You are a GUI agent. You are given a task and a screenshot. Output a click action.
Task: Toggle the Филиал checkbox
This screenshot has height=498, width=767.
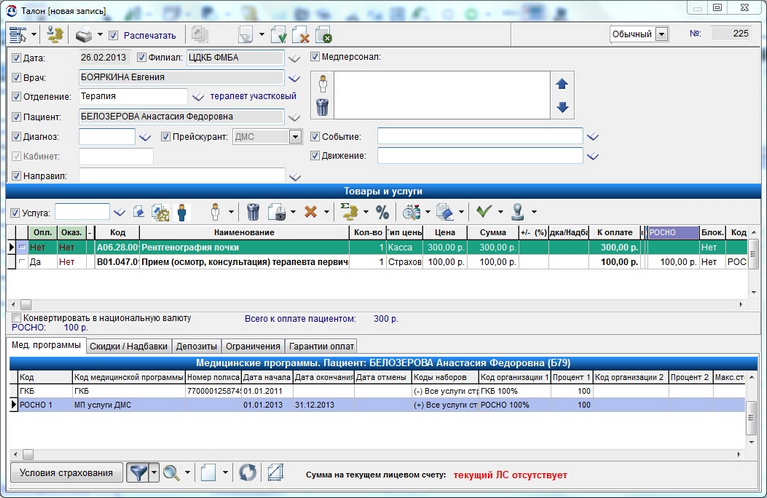142,58
